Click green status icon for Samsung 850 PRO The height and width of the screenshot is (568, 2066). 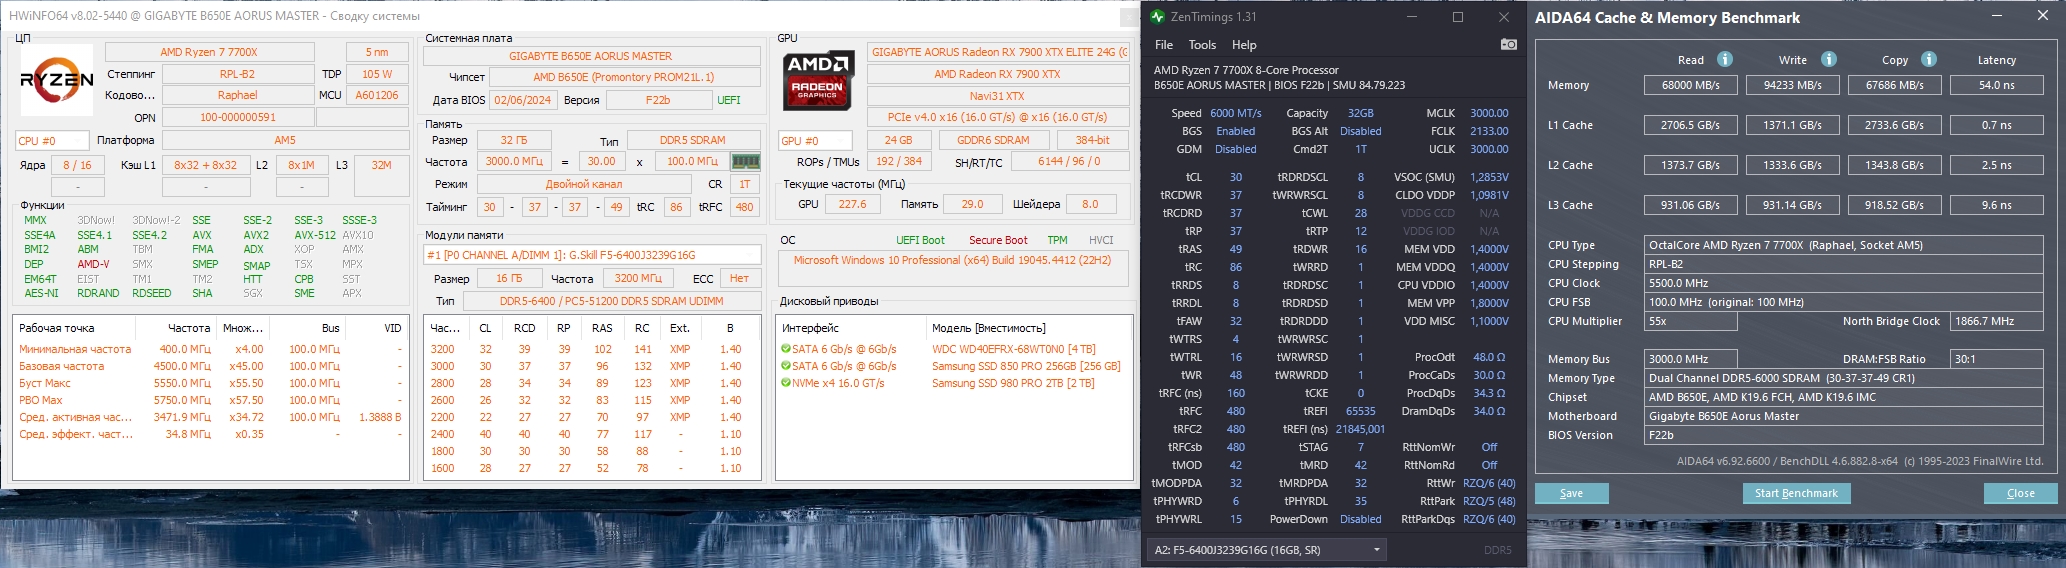pos(786,366)
